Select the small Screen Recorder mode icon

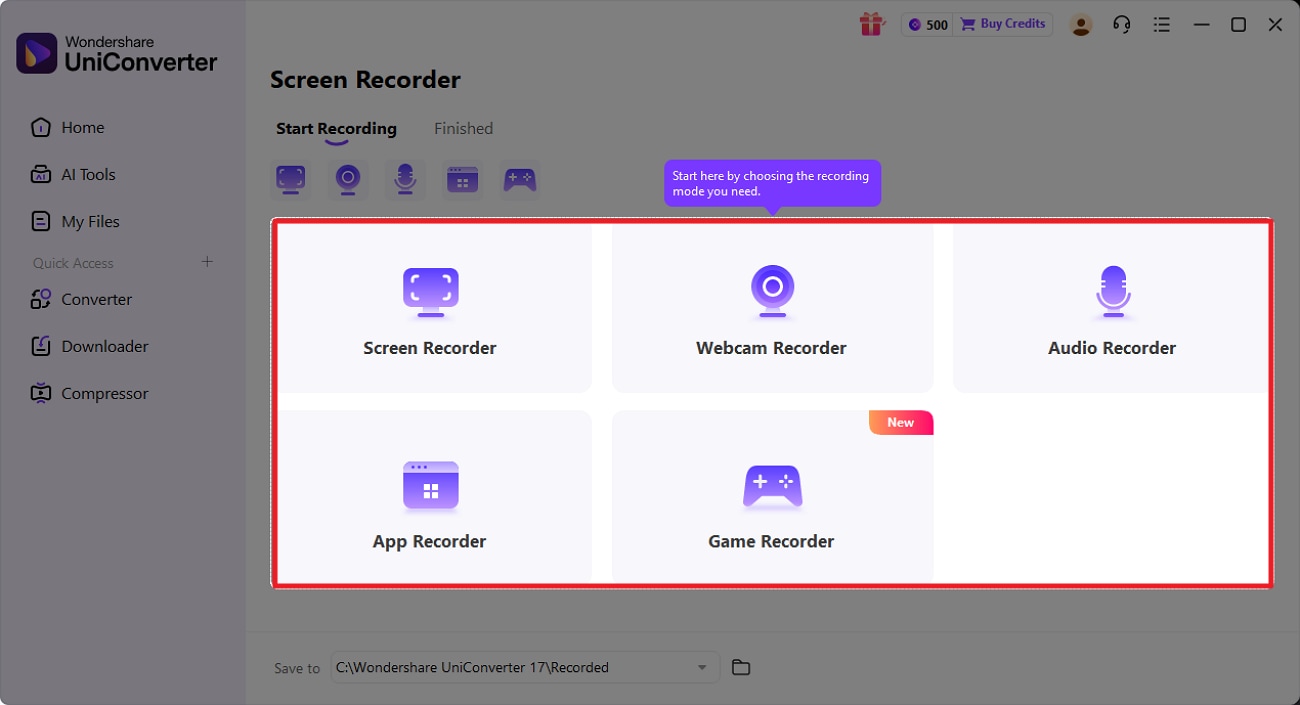[x=290, y=180]
